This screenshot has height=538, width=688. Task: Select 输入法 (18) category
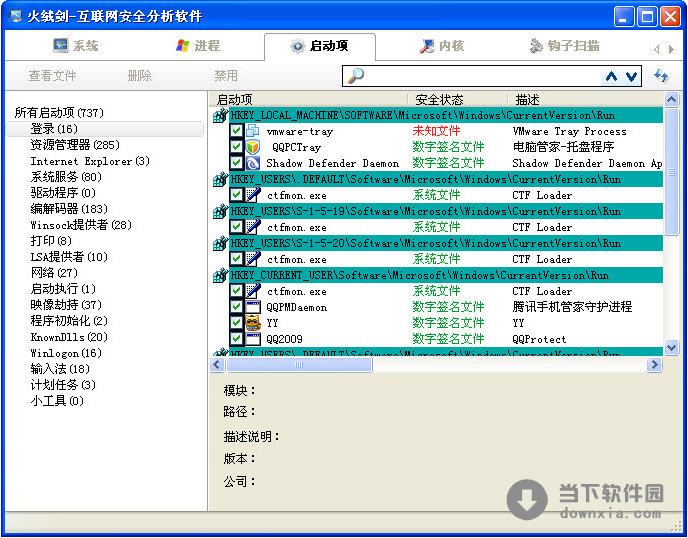click(60, 369)
